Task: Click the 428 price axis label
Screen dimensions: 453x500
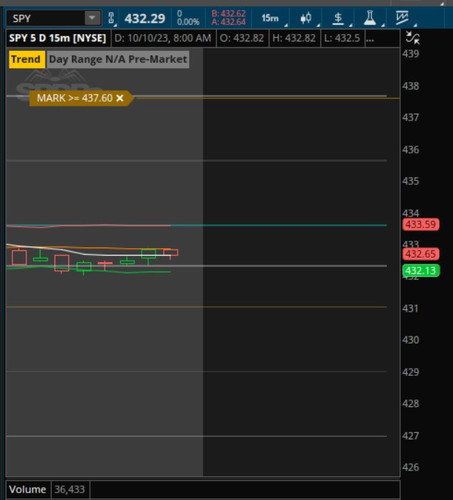Action: click(411, 404)
